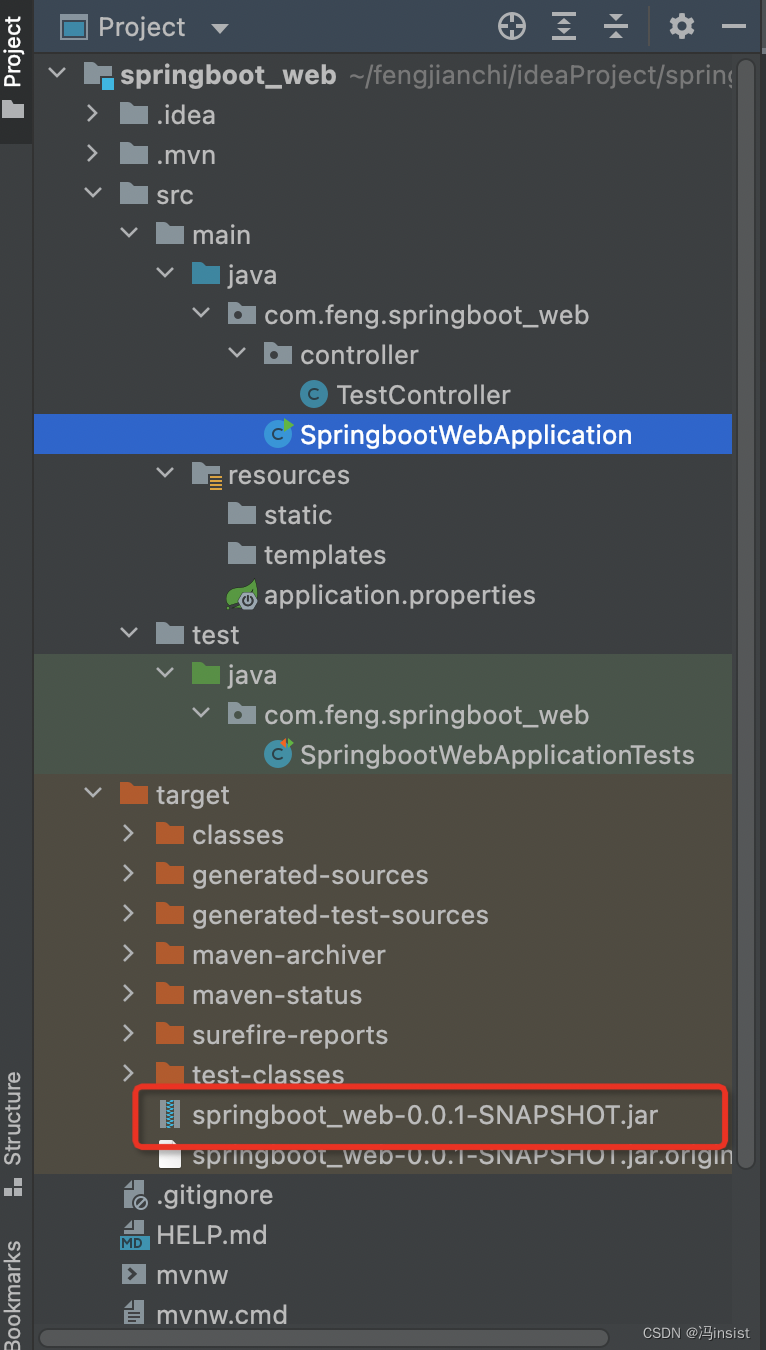Expand the classes folder under target
766x1350 pixels.
point(128,834)
